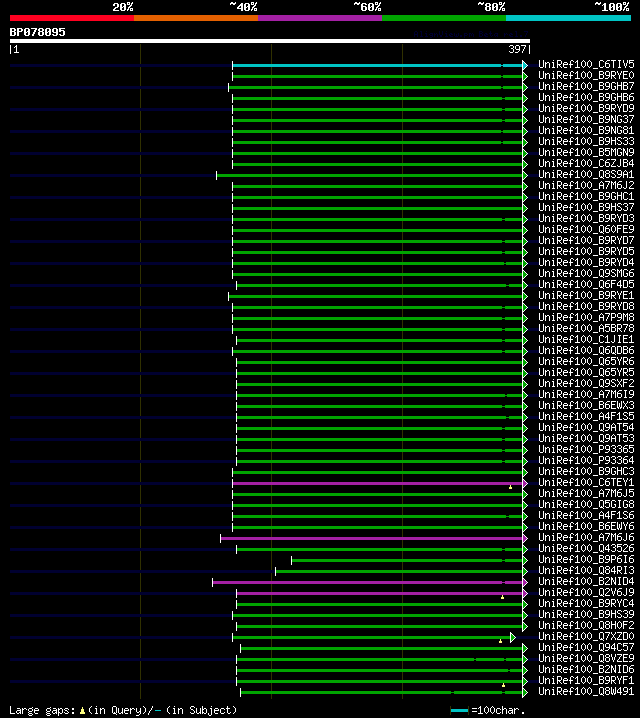Viewport: 640px width, 718px height.
Task: Select the UniRef100_Q60FE9 label
Action: coord(586,229)
